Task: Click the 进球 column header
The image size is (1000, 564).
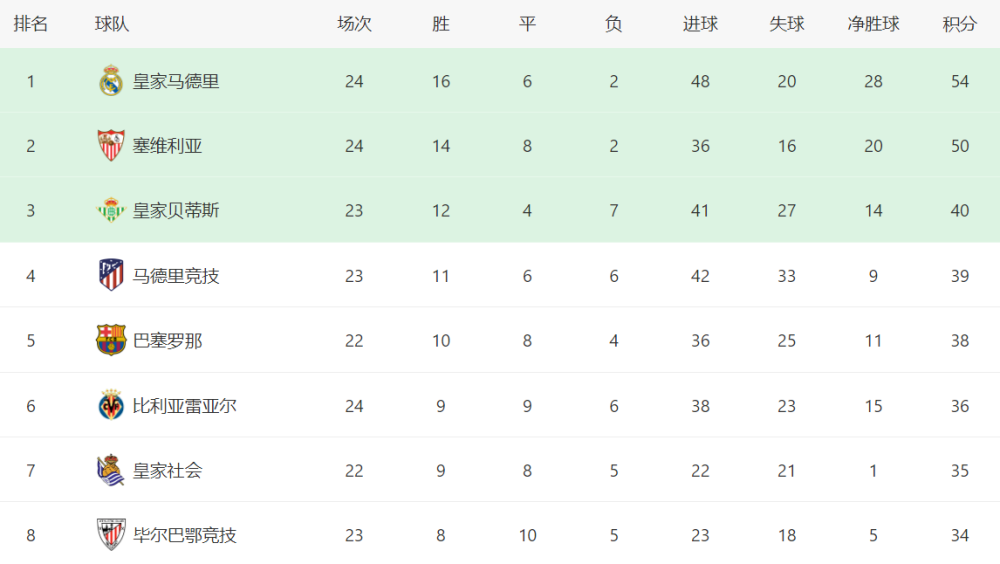Action: pos(700,24)
